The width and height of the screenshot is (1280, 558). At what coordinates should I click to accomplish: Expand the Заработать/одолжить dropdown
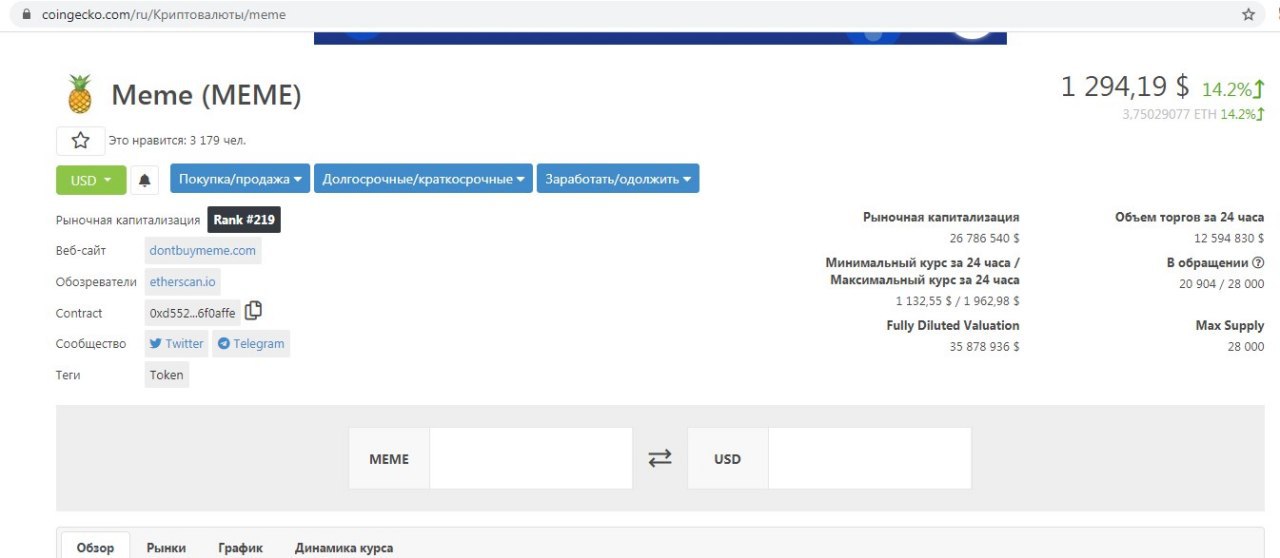tap(618, 179)
